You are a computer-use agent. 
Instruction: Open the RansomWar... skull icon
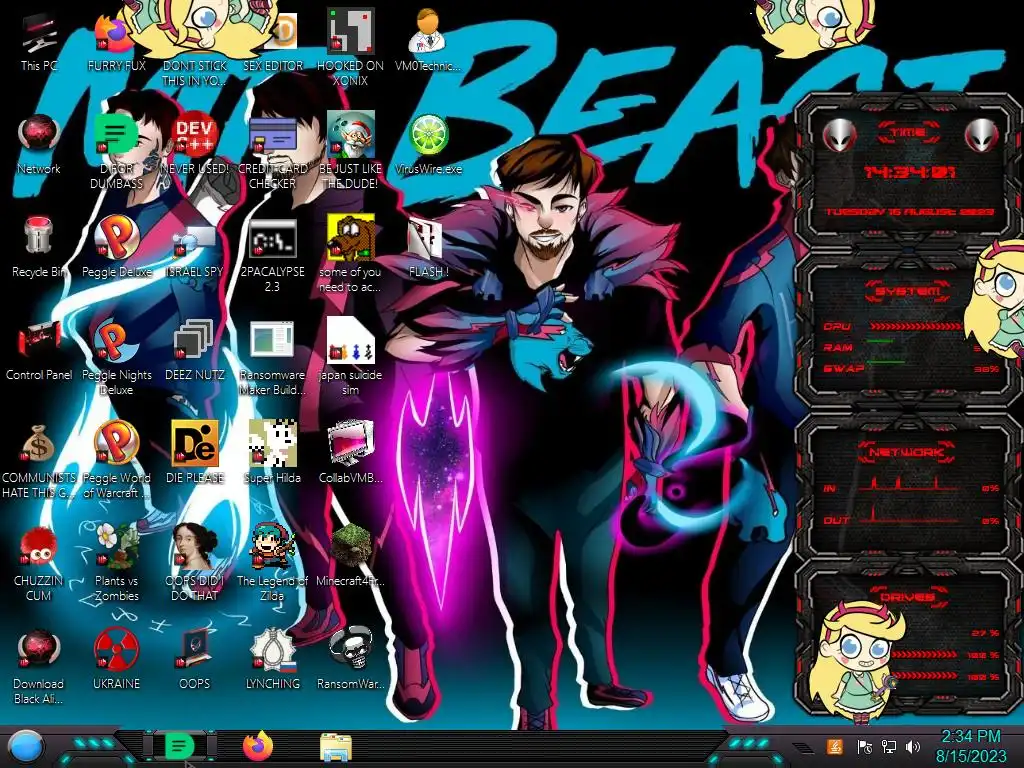350,648
